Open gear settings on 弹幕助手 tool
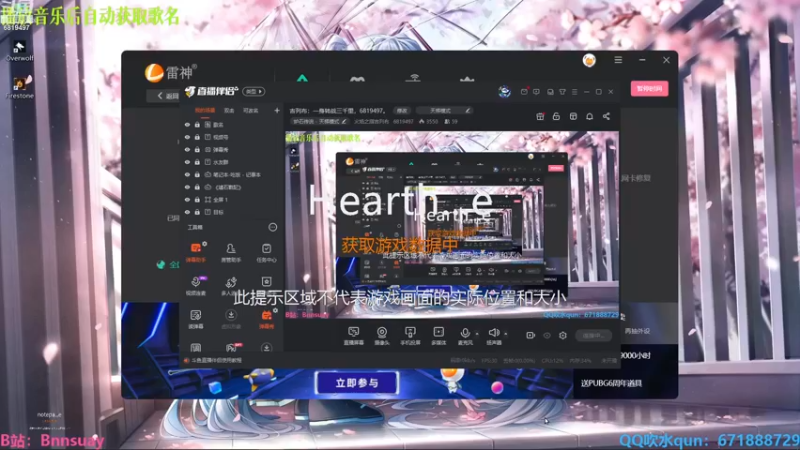The width and height of the screenshot is (800, 450). click(x=205, y=244)
